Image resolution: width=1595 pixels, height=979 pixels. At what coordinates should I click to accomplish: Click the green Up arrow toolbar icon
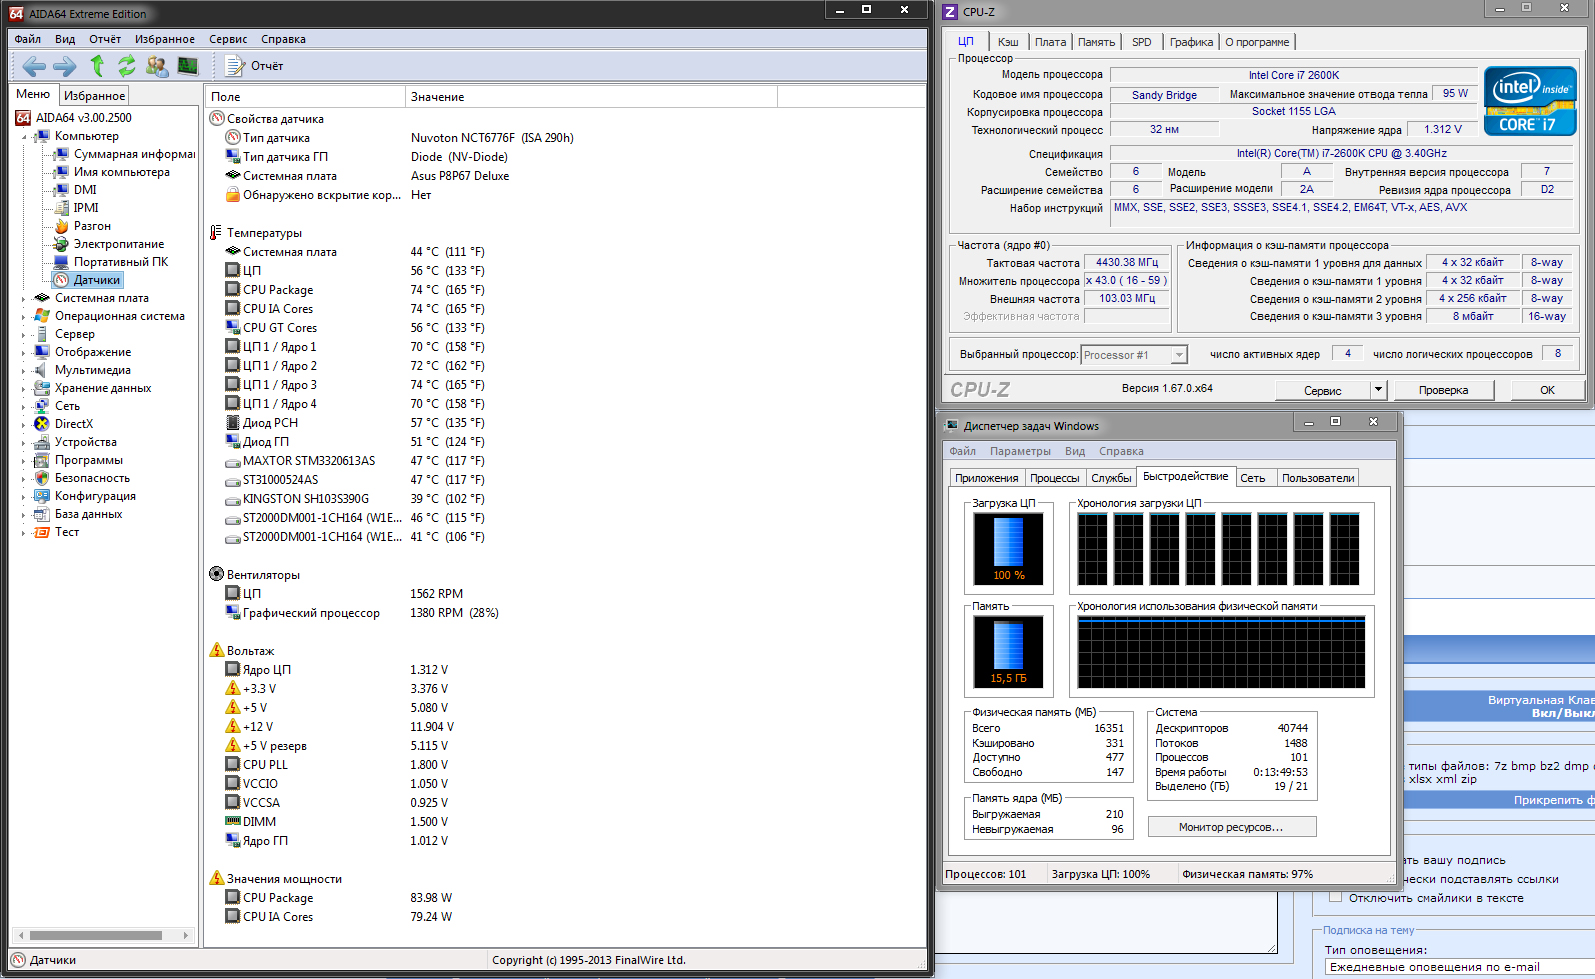click(x=97, y=66)
